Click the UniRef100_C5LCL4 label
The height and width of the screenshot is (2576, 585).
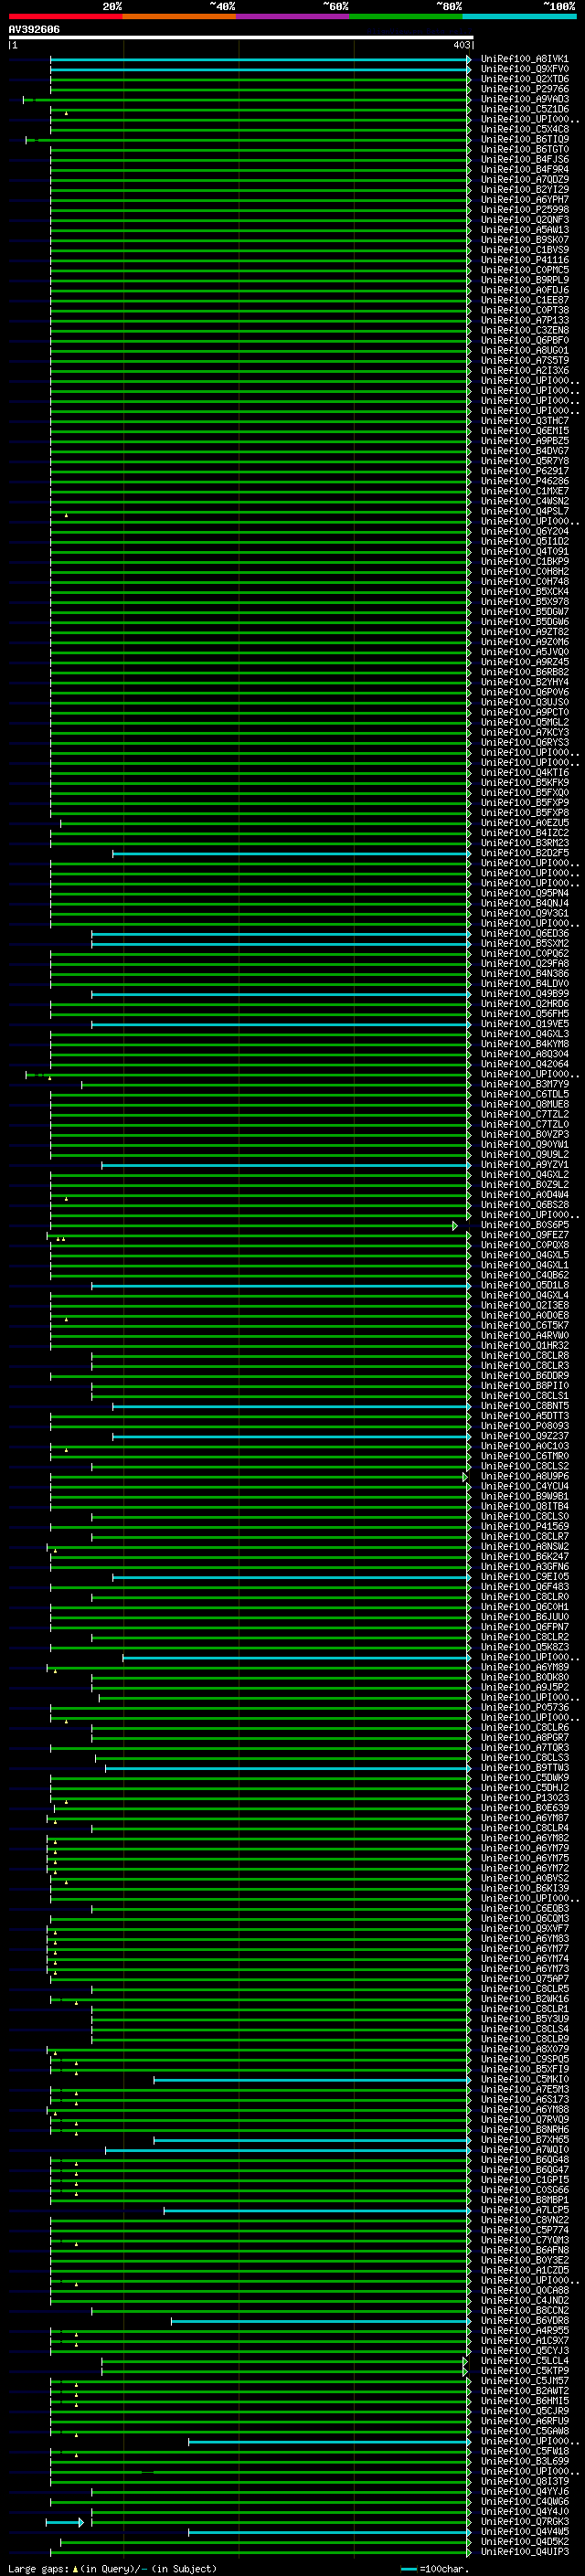coord(524,2361)
